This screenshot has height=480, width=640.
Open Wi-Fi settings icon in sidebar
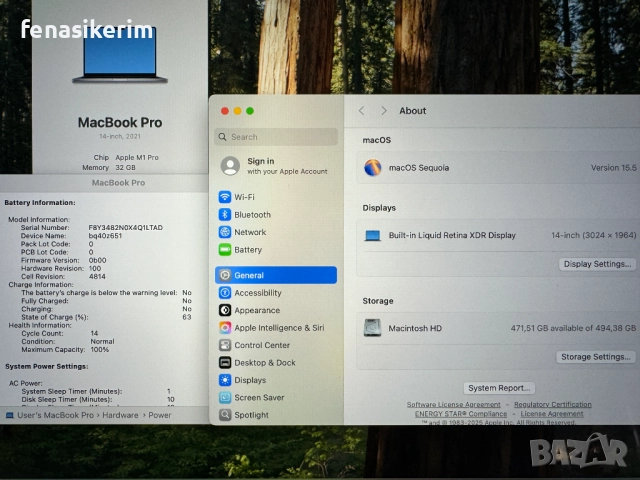point(224,197)
